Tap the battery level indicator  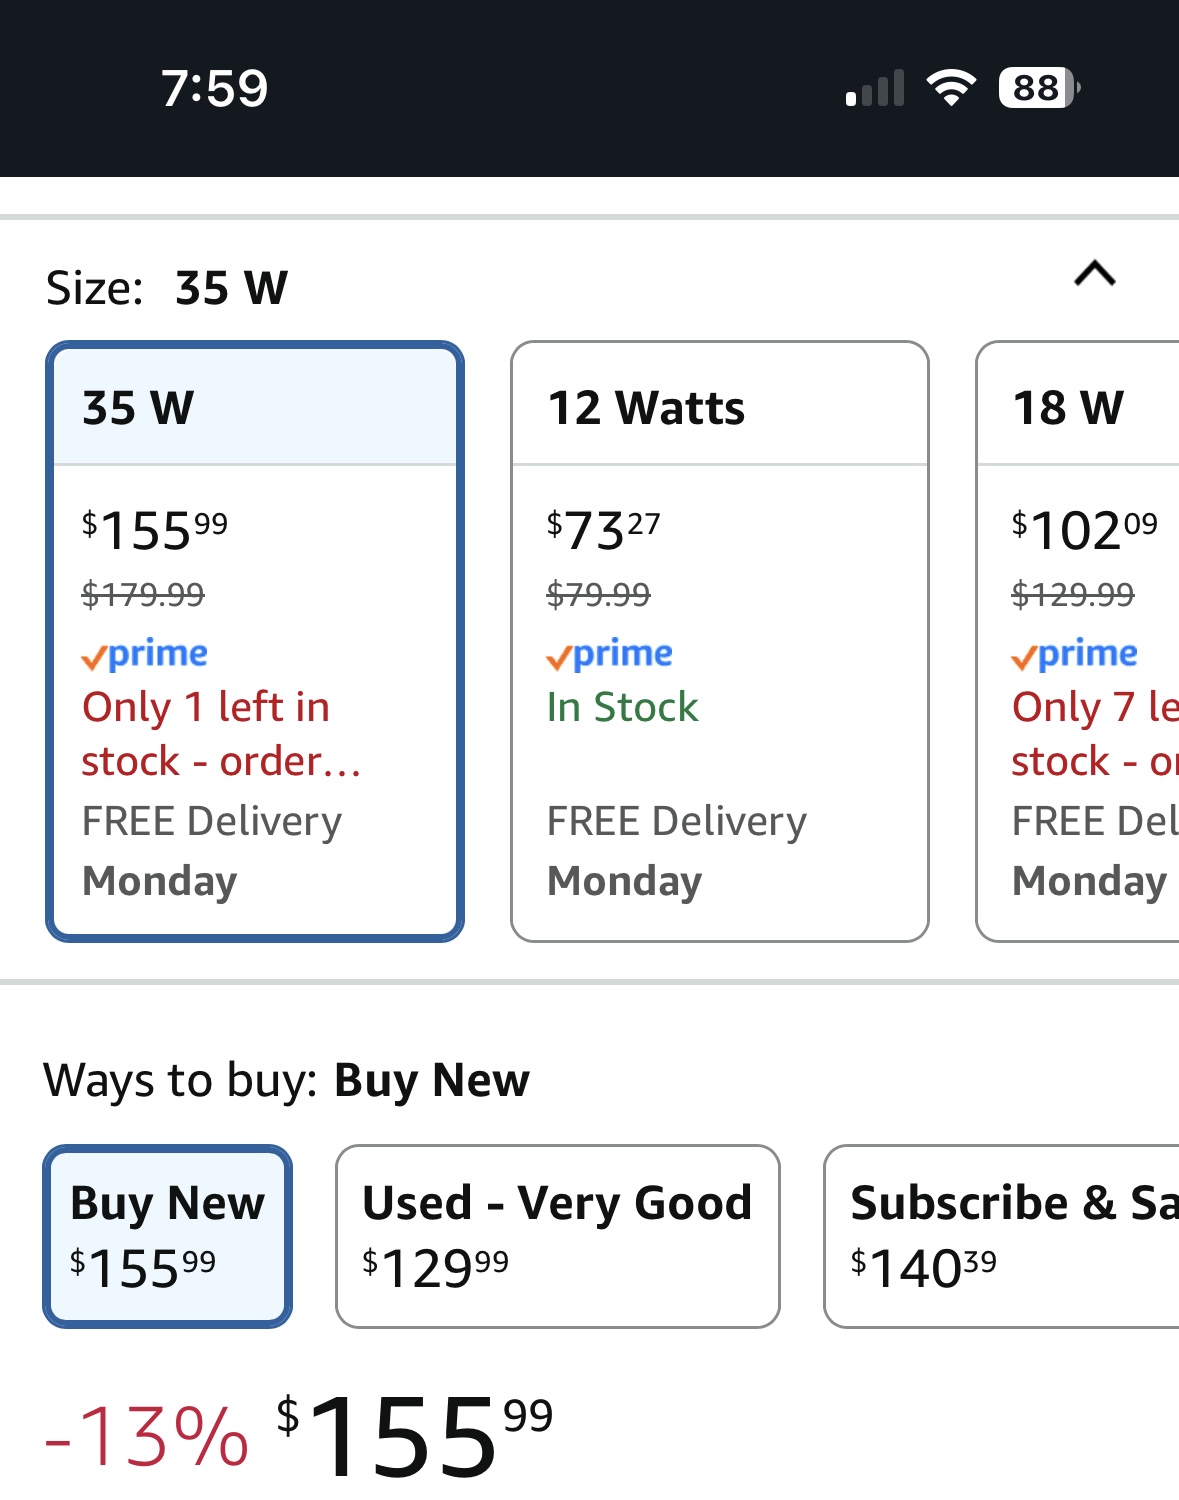coord(1040,88)
